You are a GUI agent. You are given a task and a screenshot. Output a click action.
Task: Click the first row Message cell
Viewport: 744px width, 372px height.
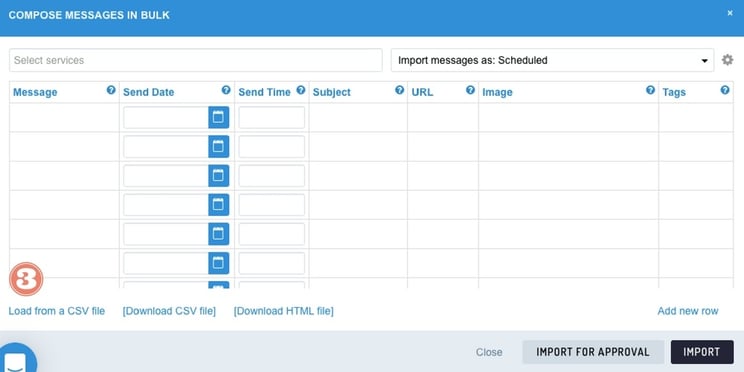point(64,117)
